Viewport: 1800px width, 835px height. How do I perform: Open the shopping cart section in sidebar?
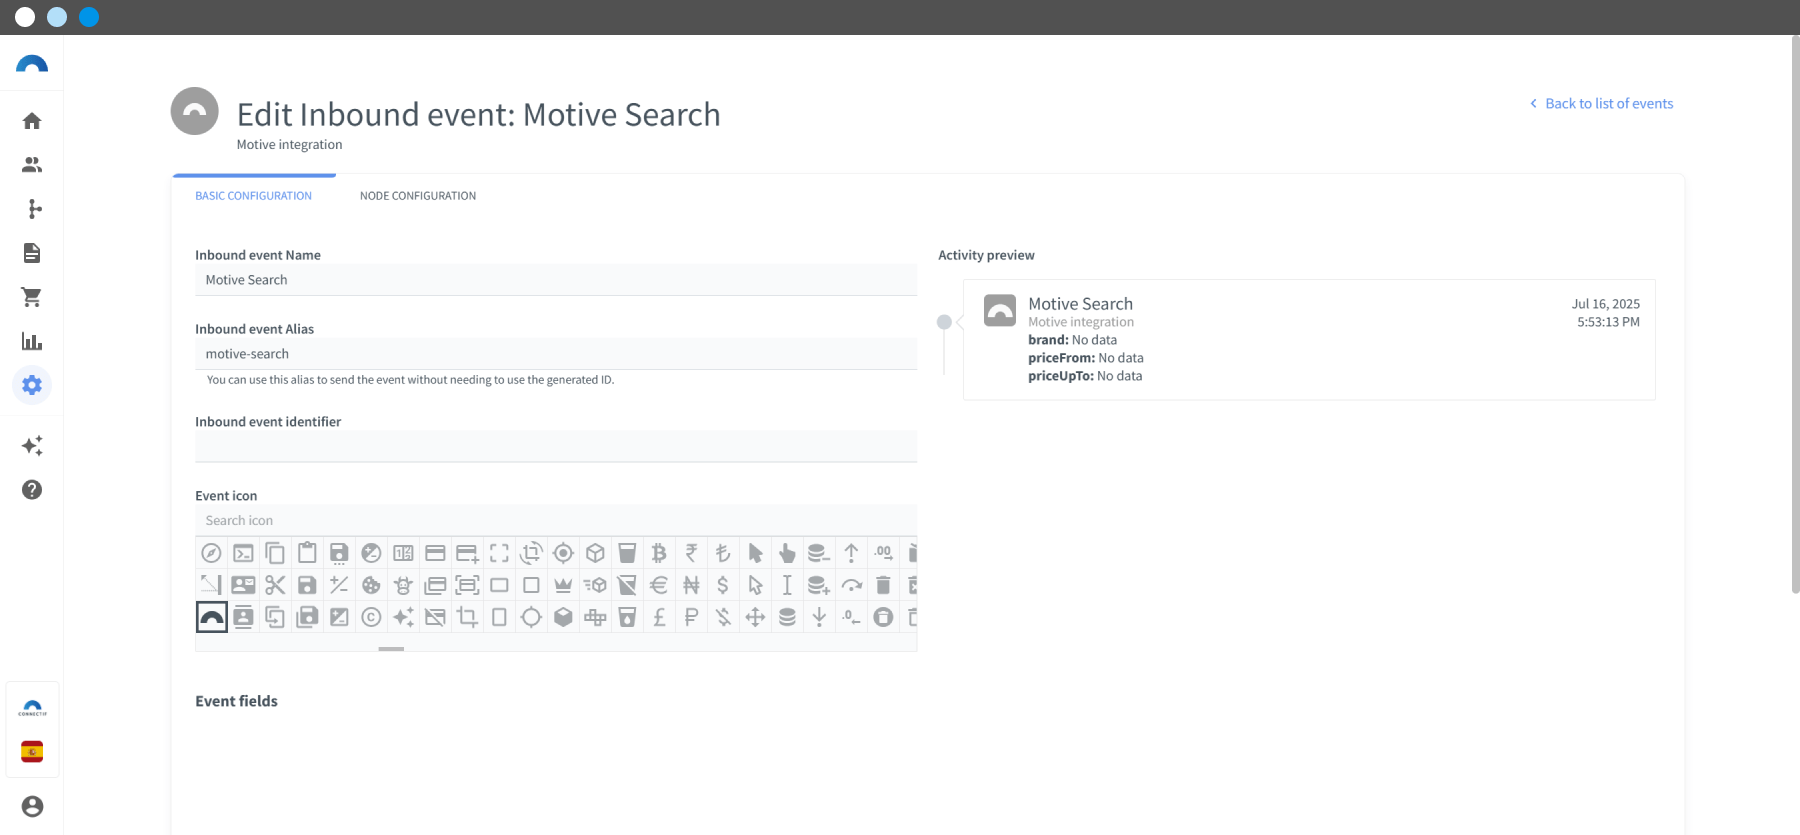point(32,297)
